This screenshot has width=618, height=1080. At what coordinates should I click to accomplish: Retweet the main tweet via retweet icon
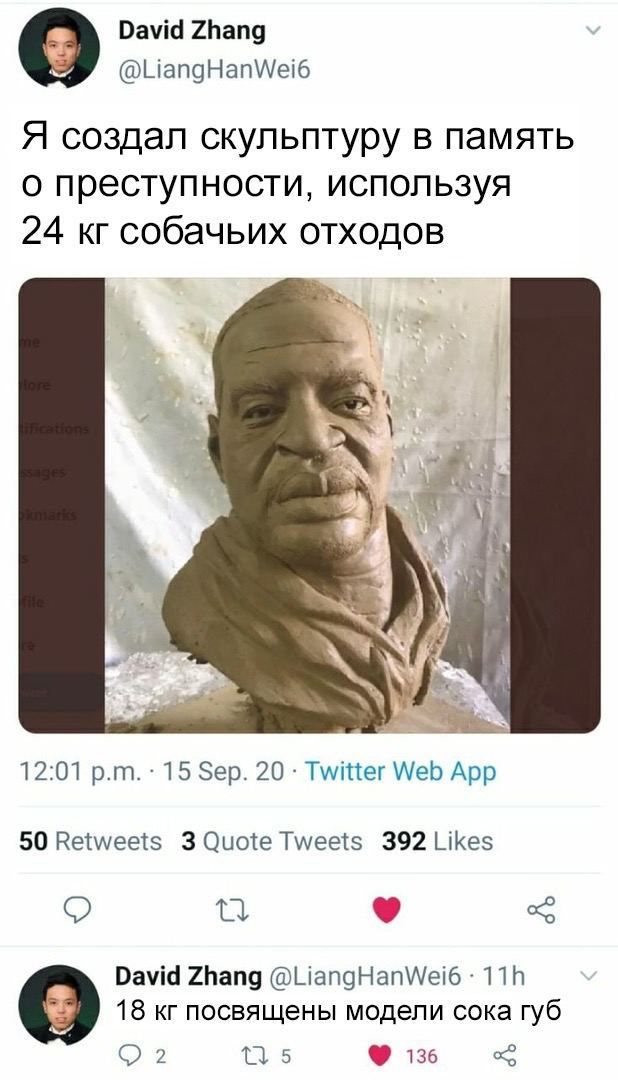(232, 911)
